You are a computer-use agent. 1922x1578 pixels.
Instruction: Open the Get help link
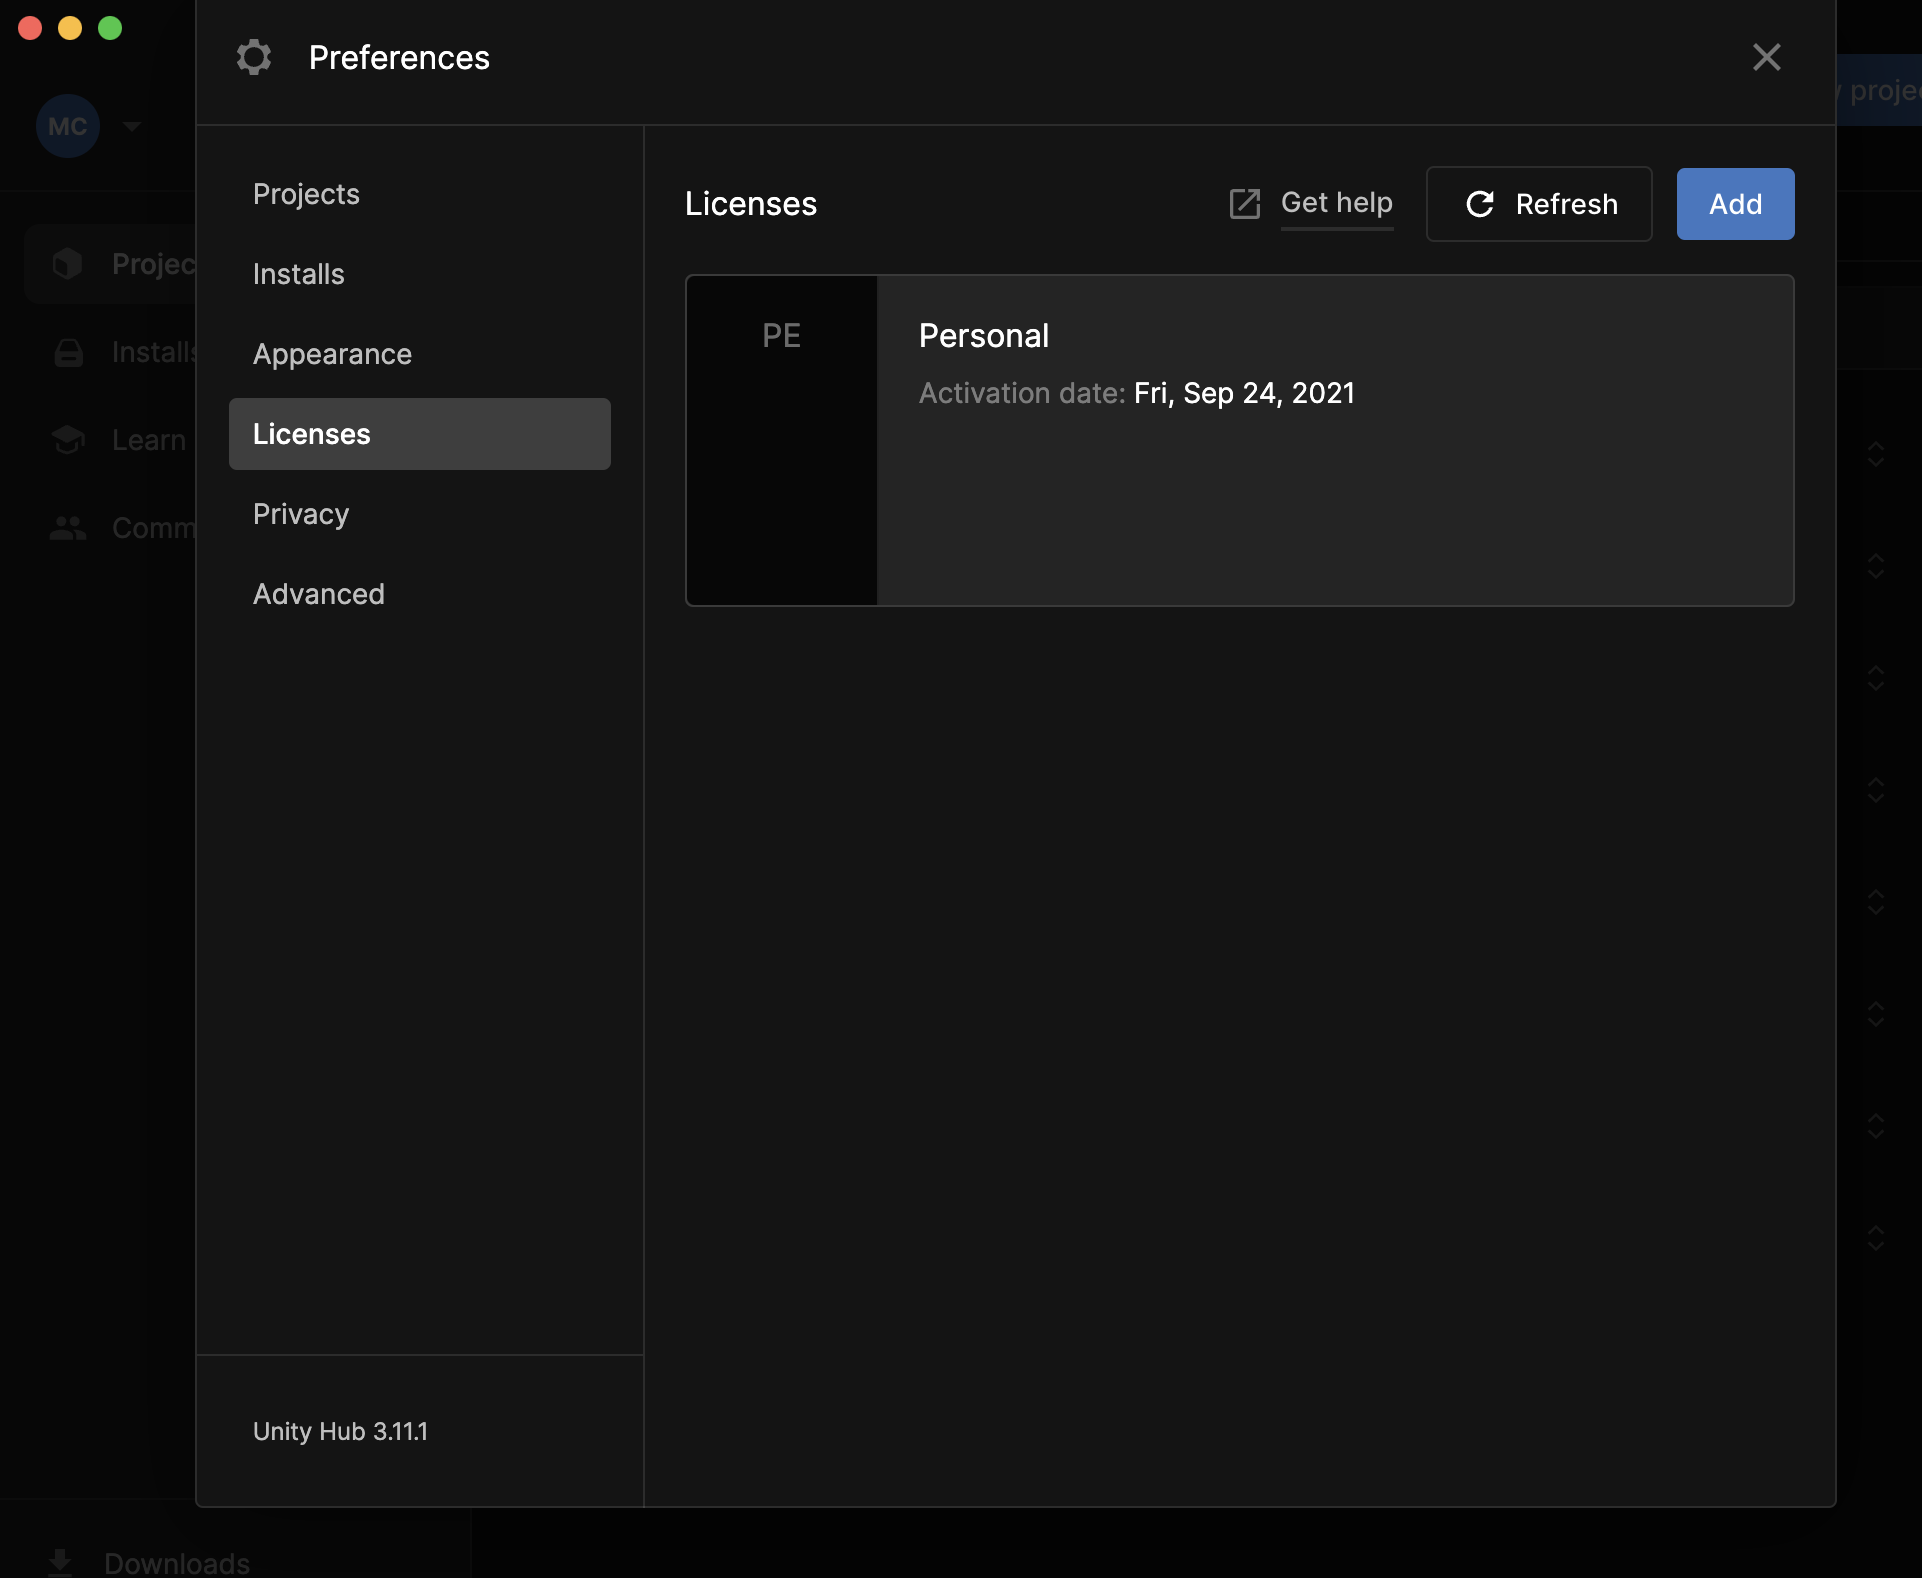[x=1336, y=203]
